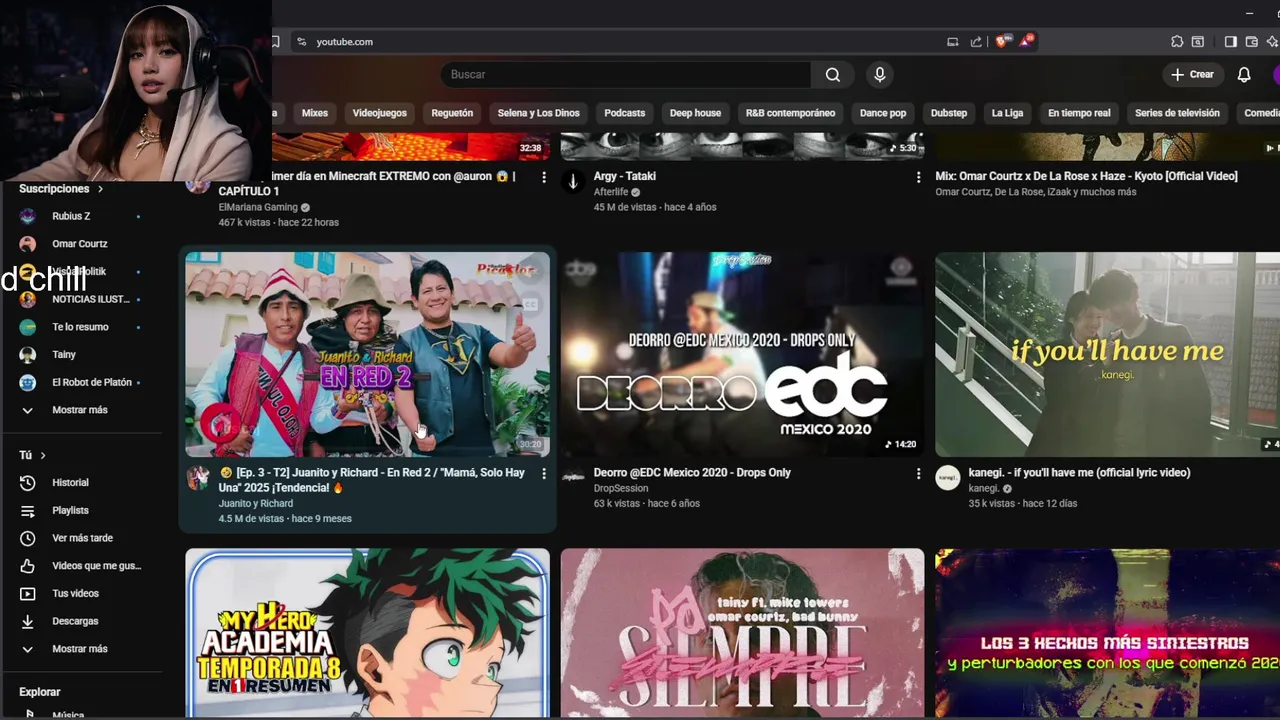Viewport: 1280px width, 720px height.
Task: Click Rubius Z channel avatar
Action: coord(28,216)
